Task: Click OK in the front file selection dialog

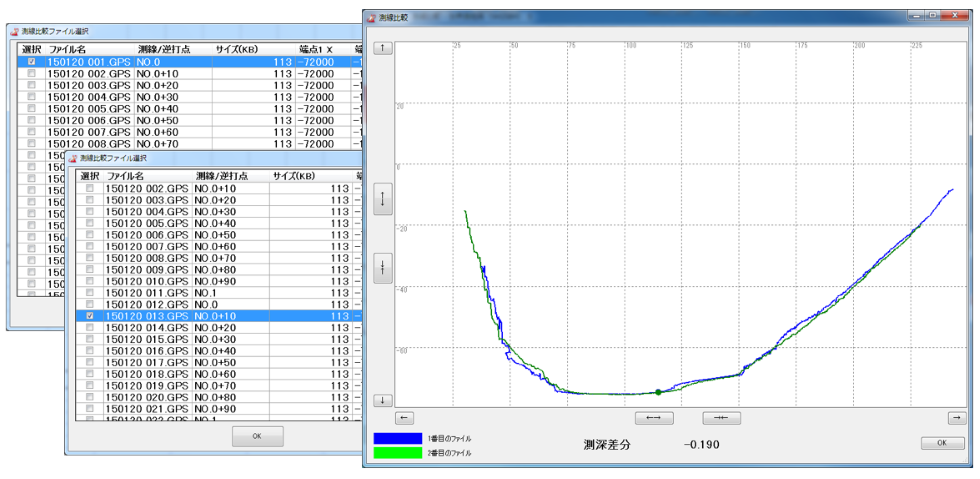Action: tap(257, 436)
